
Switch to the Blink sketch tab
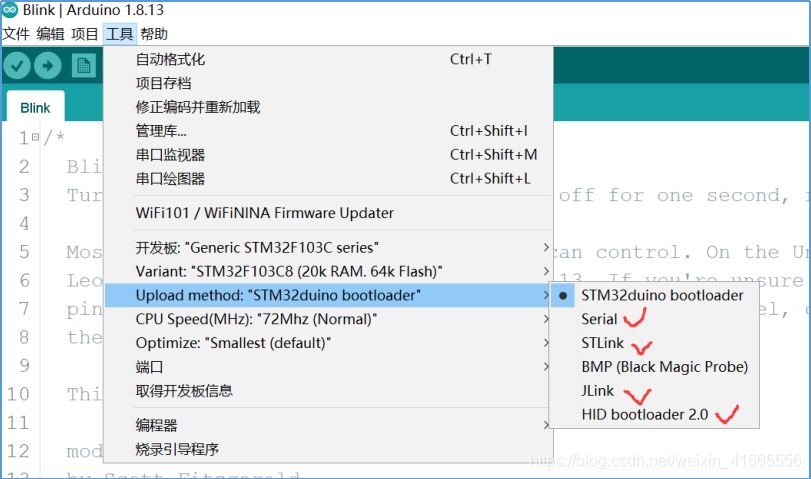pos(35,108)
